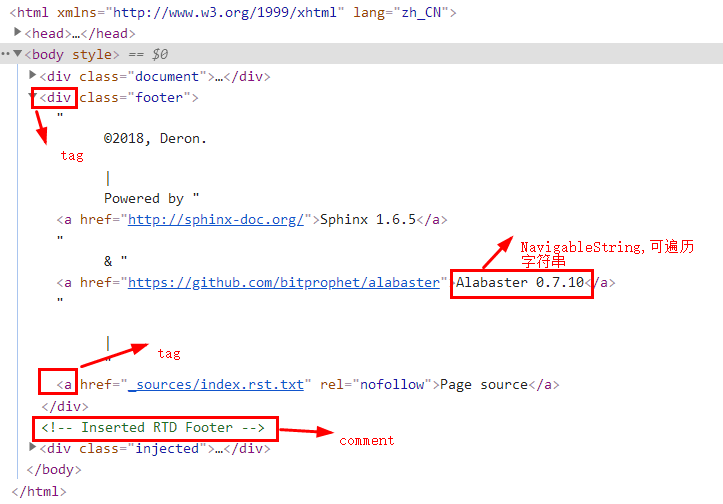Select the closing /div tag of footer
The height and width of the screenshot is (504, 723).
click(x=65, y=406)
